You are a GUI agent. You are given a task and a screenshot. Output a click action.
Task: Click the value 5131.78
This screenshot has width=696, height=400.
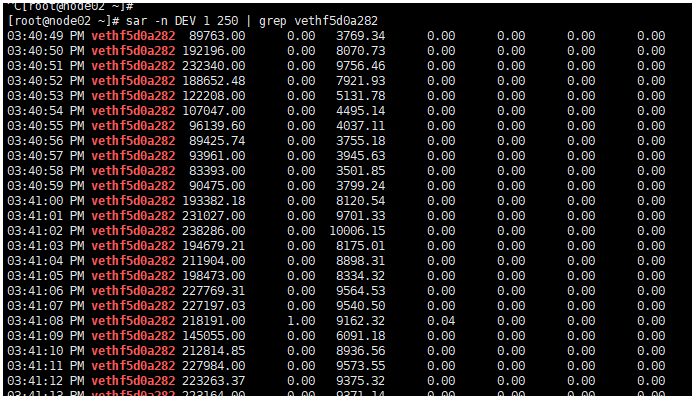[360, 96]
